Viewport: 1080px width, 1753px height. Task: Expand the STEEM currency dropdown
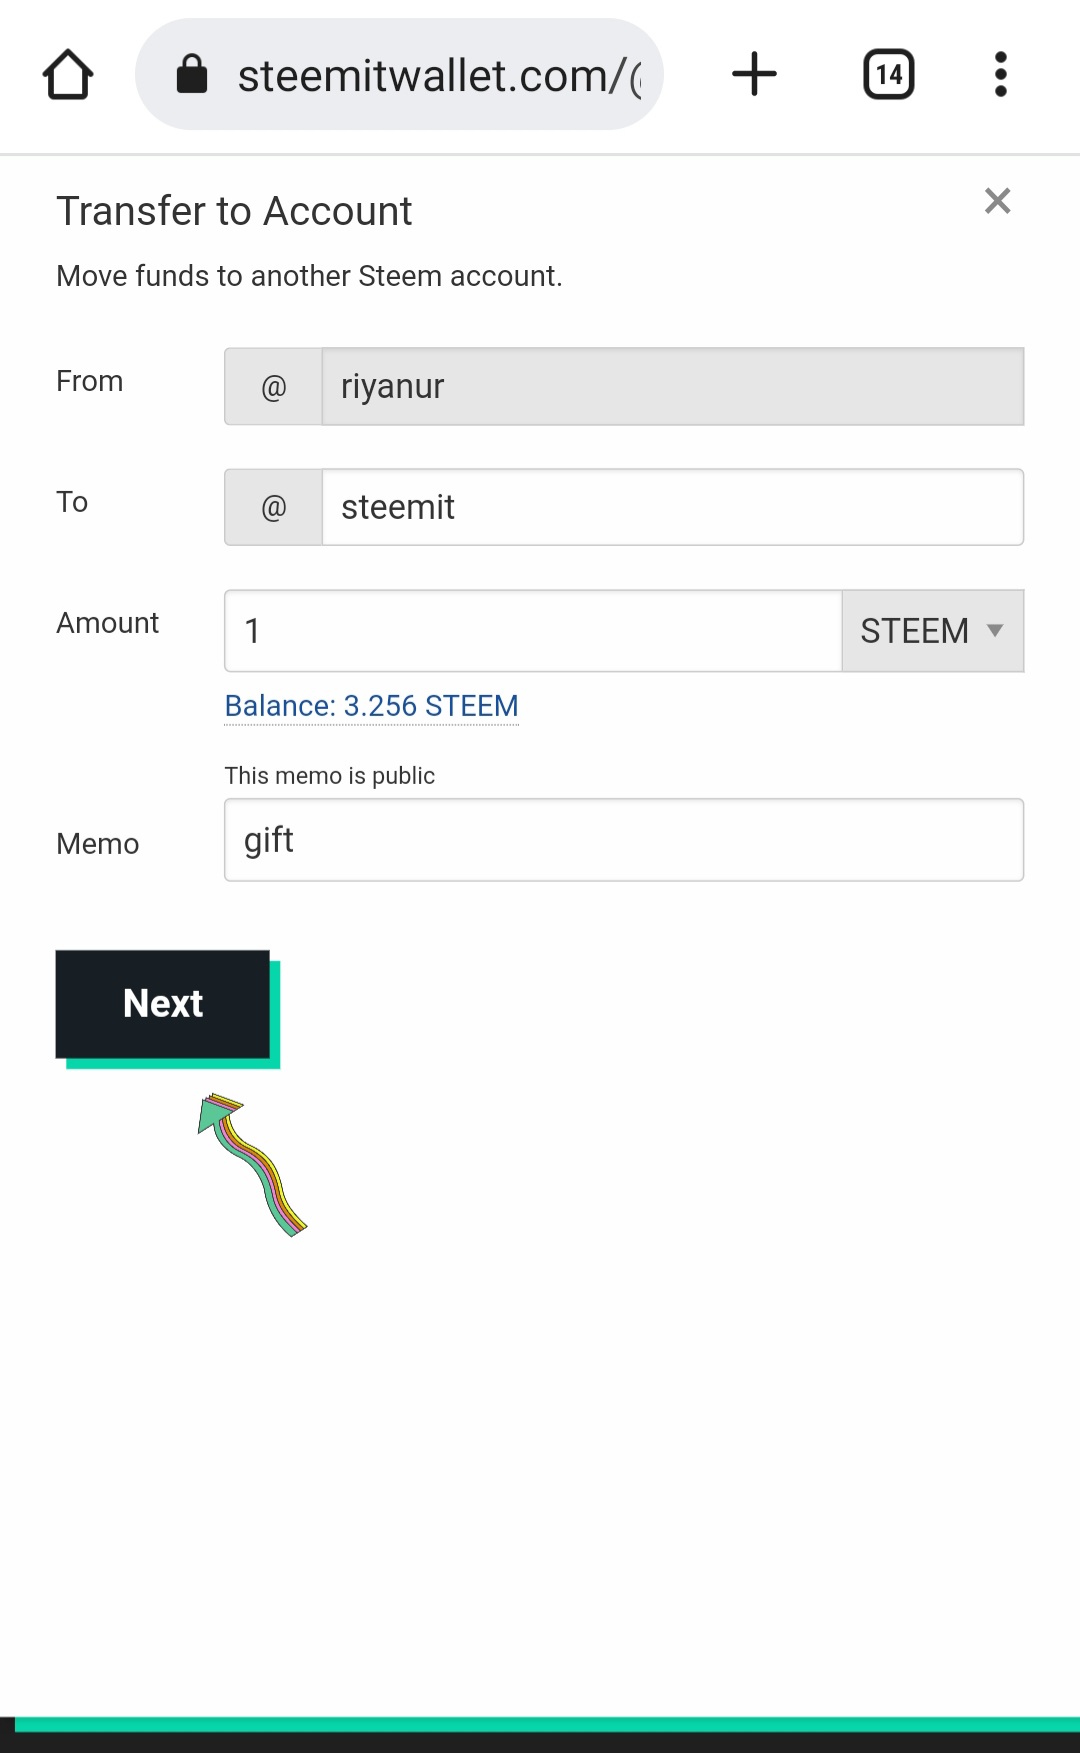coord(932,631)
